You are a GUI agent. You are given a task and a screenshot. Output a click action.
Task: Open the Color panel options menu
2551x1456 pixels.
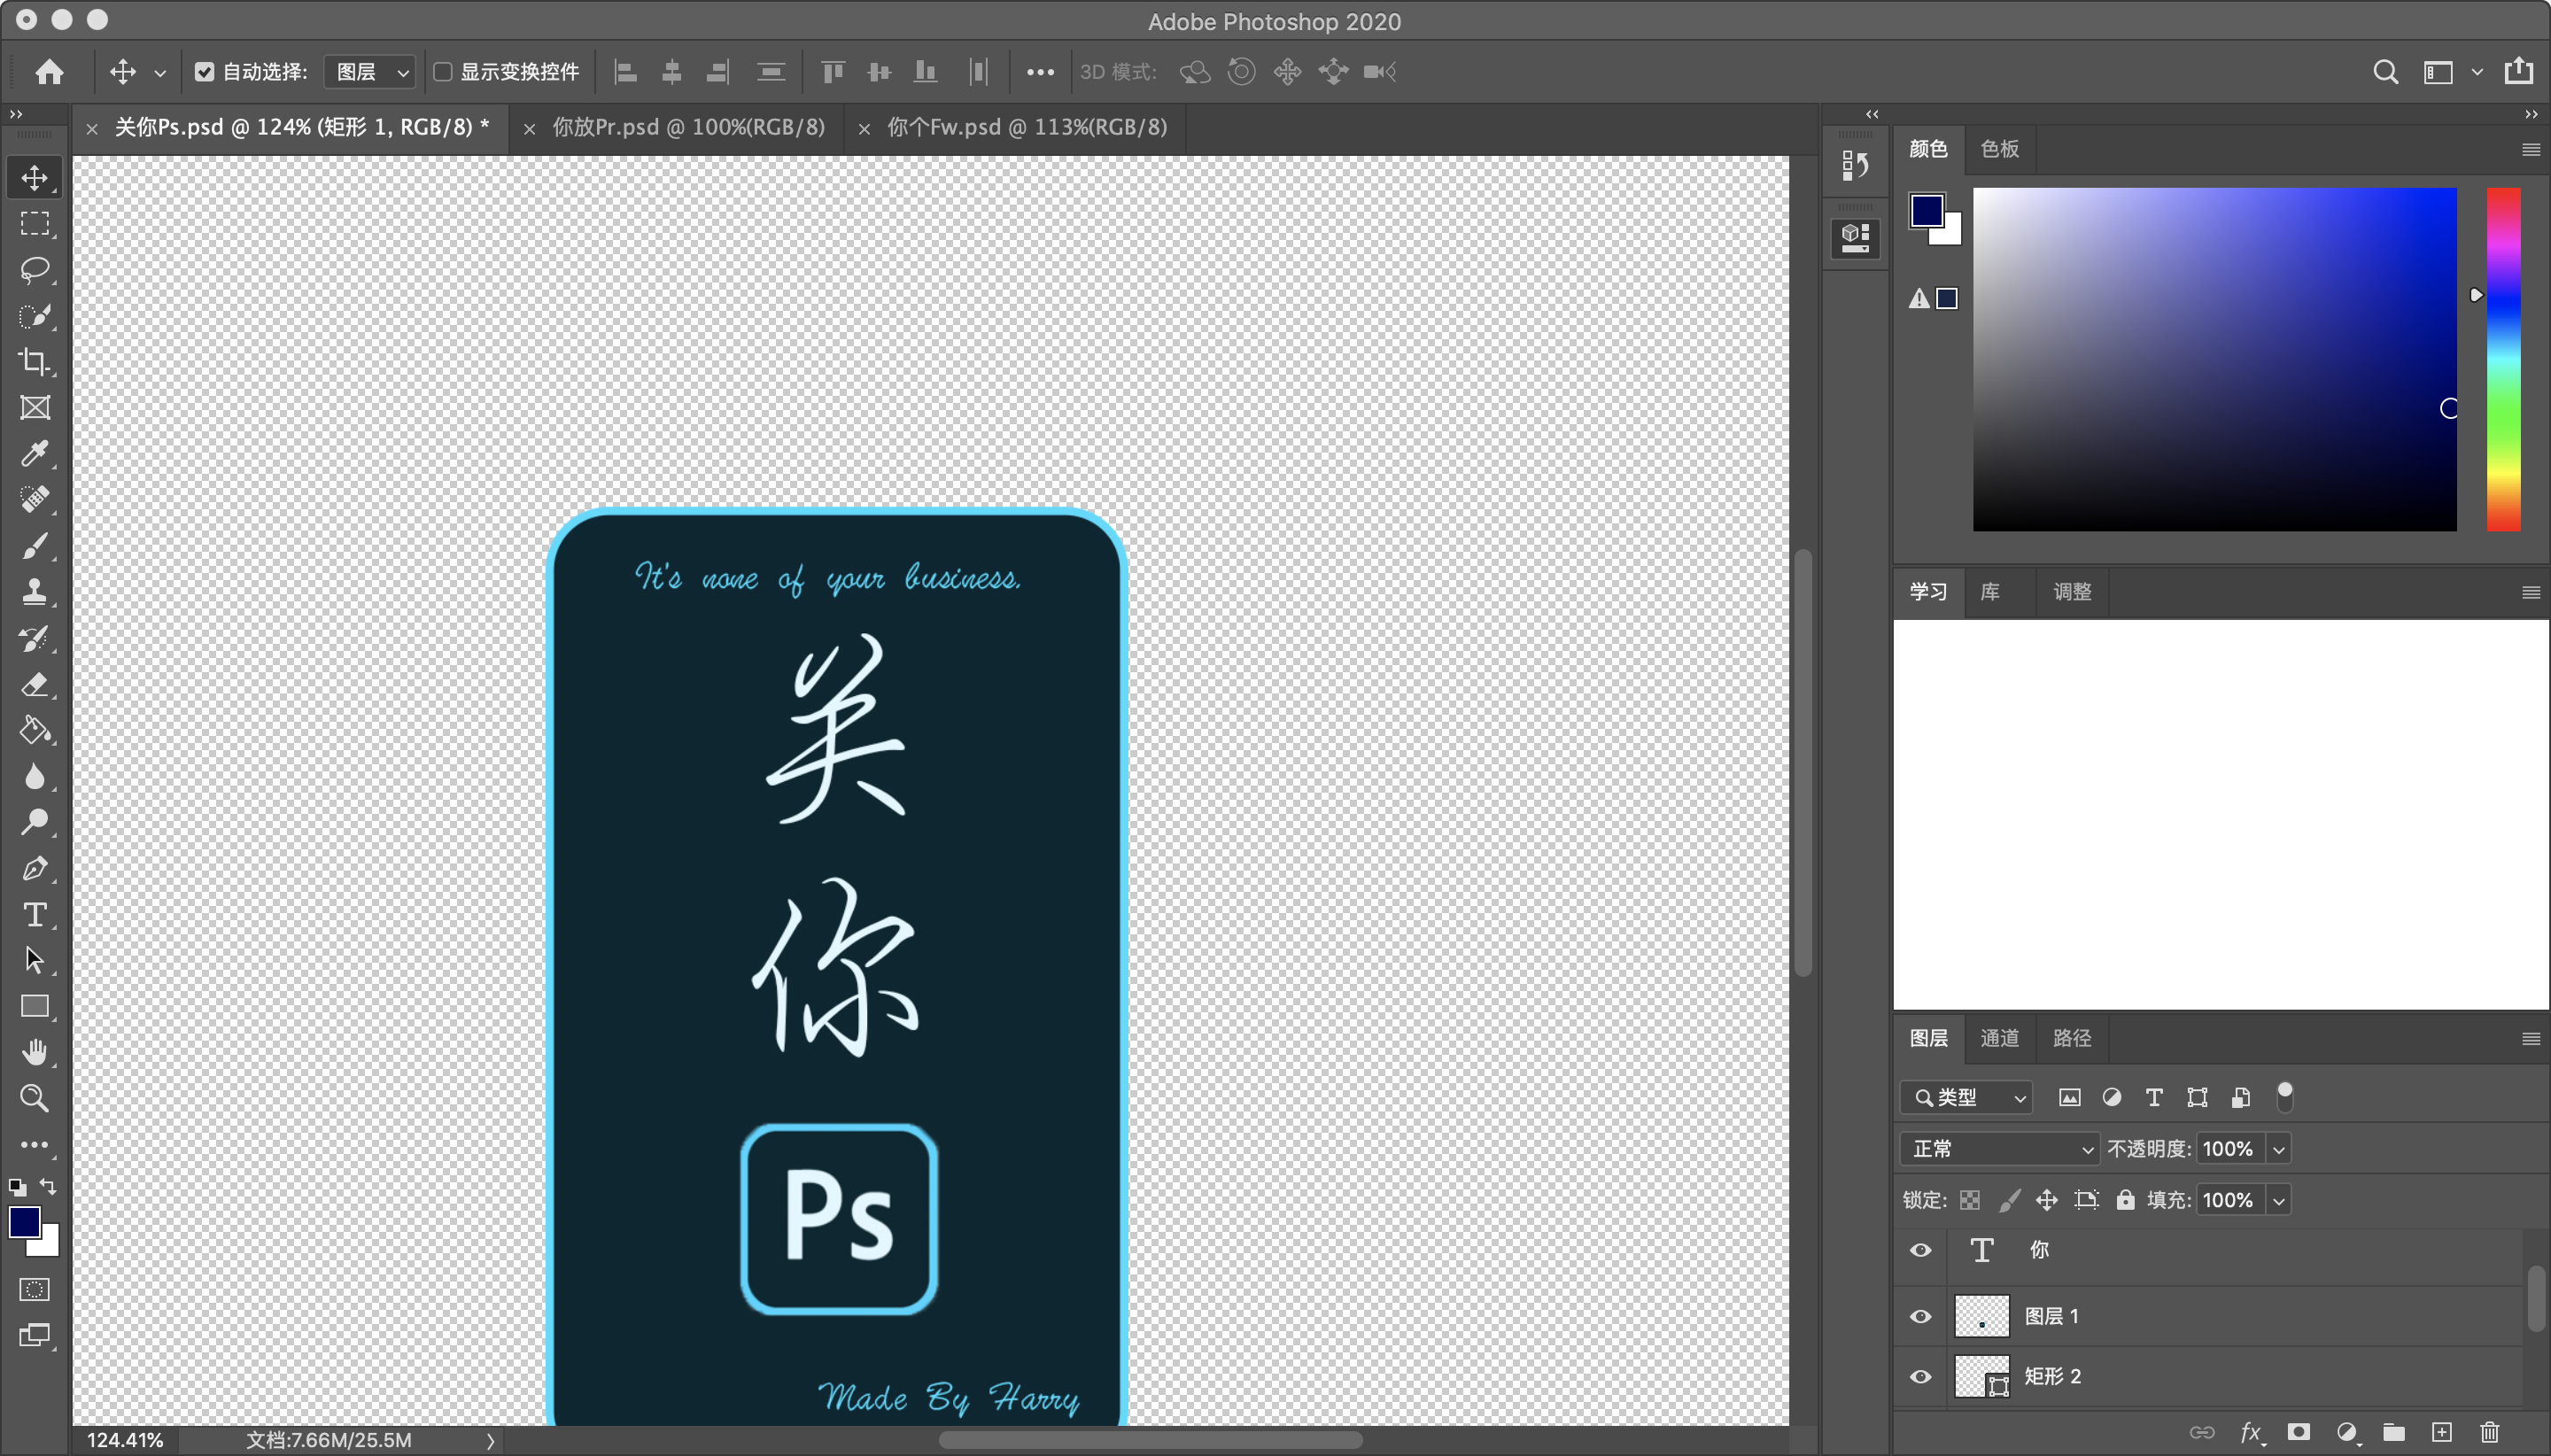[x=2531, y=150]
